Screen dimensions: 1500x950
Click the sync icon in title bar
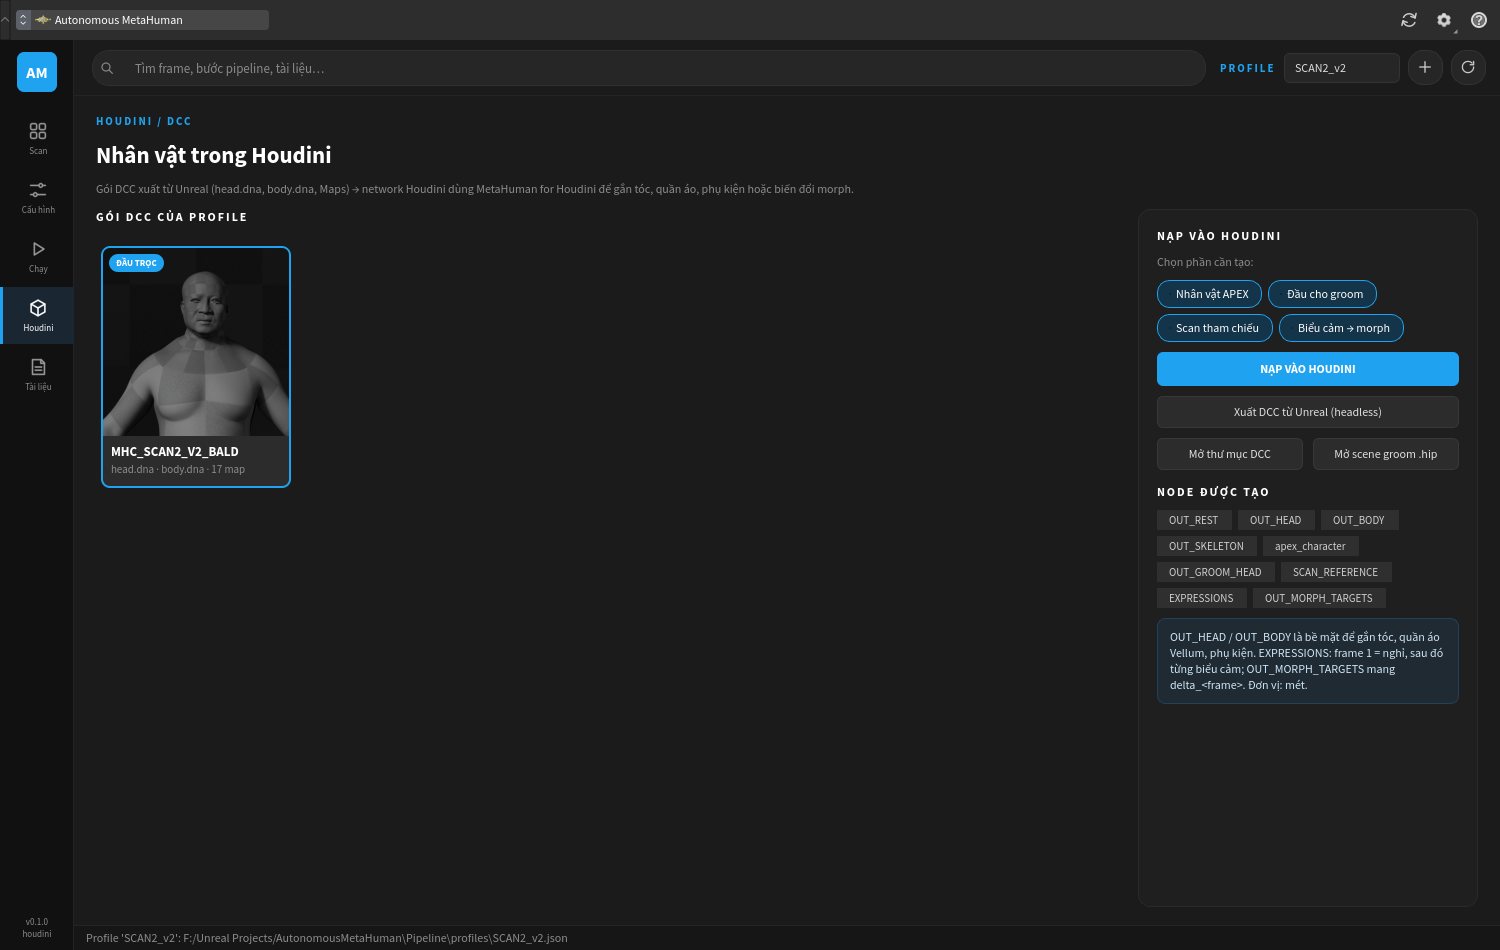pyautogui.click(x=1409, y=20)
